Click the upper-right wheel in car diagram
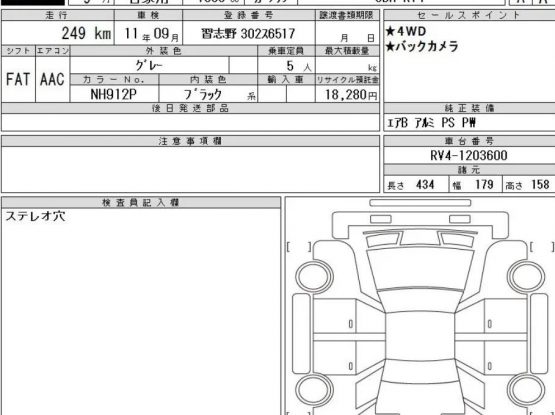The image size is (555, 415). (526, 277)
